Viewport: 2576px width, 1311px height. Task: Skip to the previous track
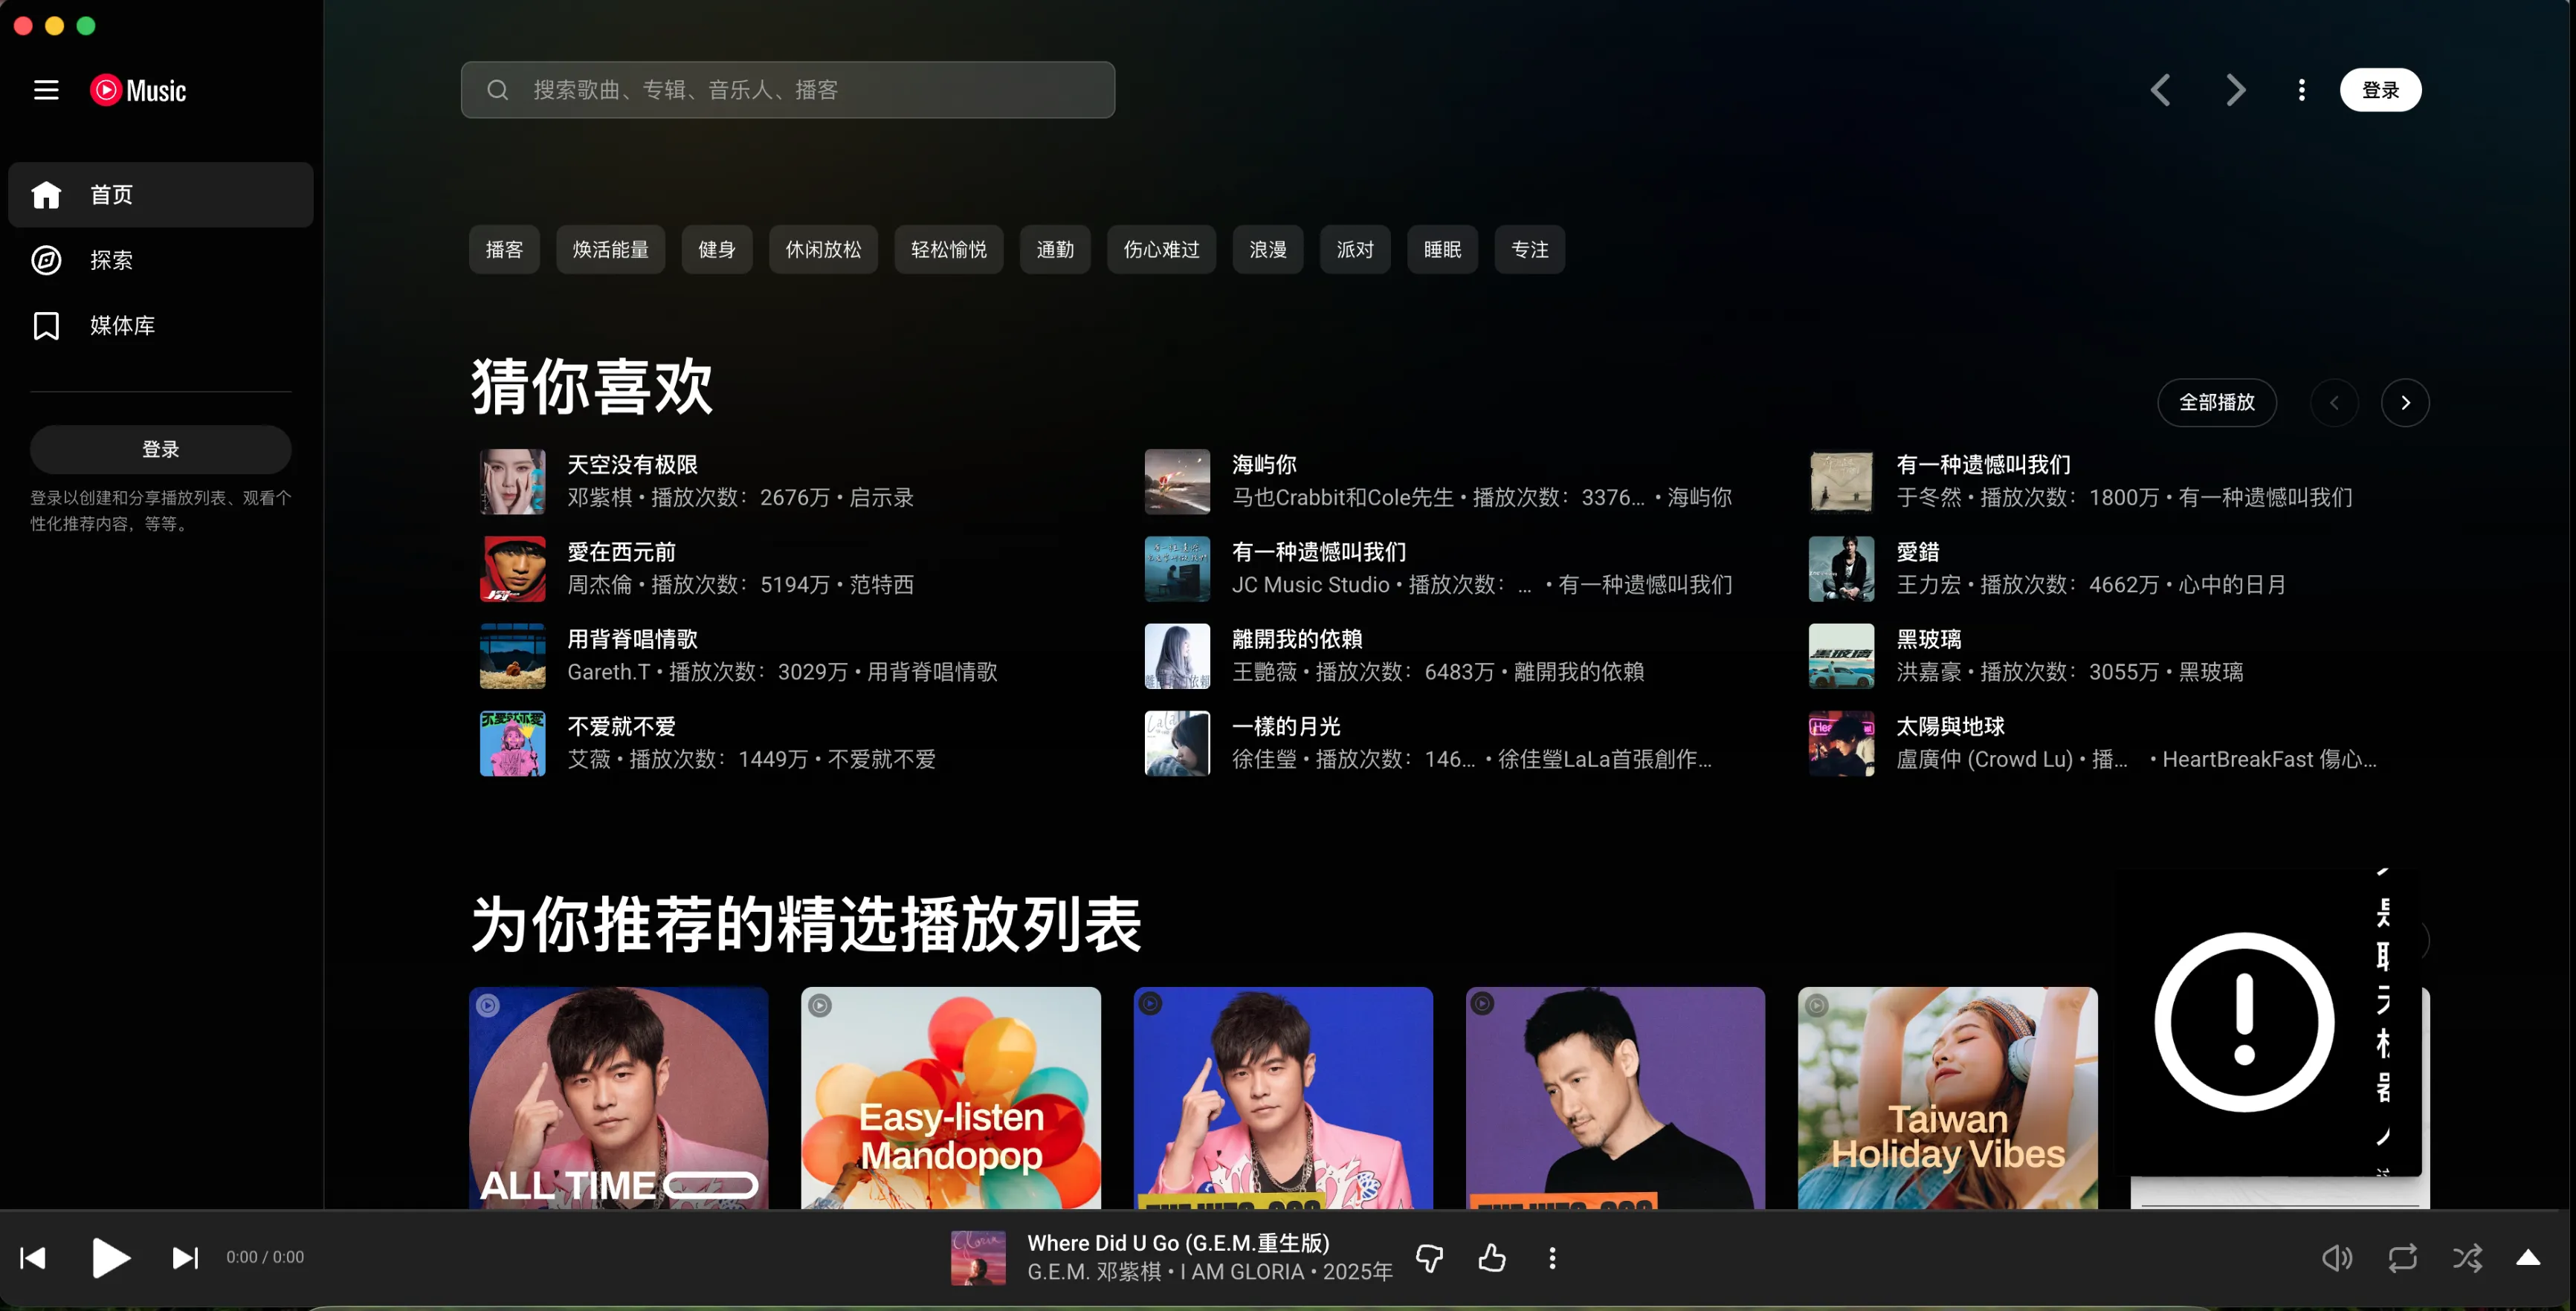33,1257
